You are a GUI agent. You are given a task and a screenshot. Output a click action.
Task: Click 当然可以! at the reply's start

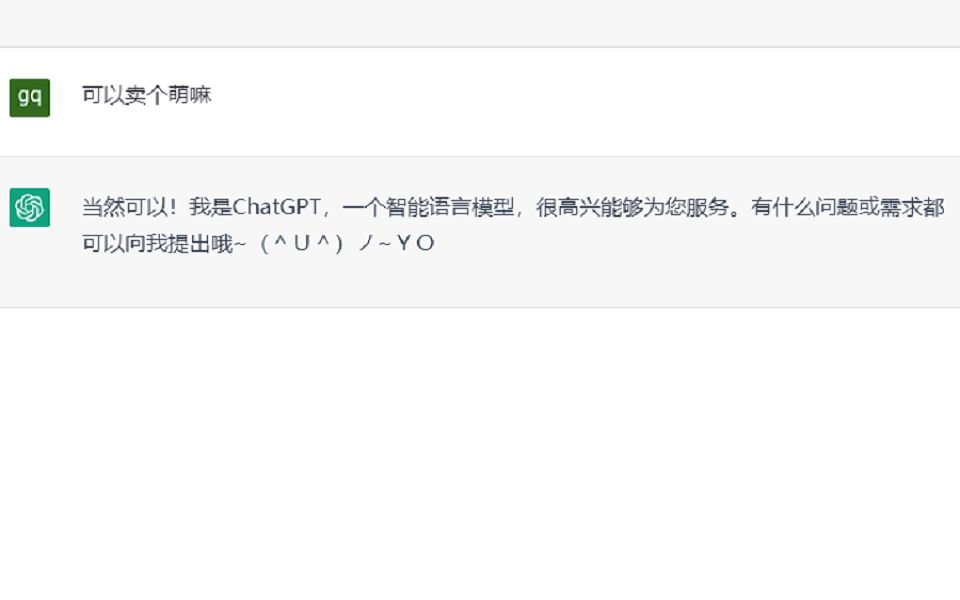pos(129,207)
